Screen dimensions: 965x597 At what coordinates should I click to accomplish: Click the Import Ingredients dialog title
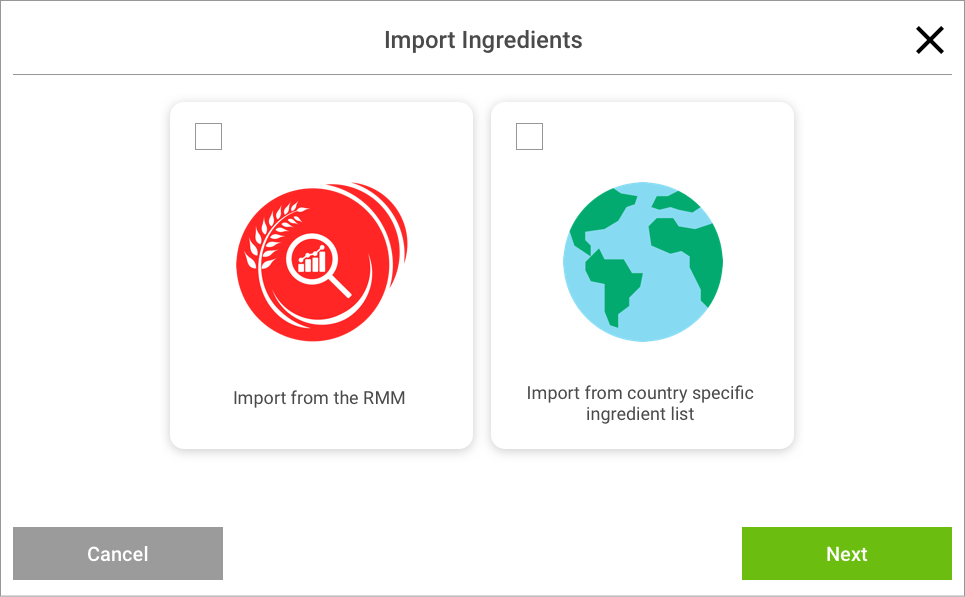pyautogui.click(x=483, y=40)
